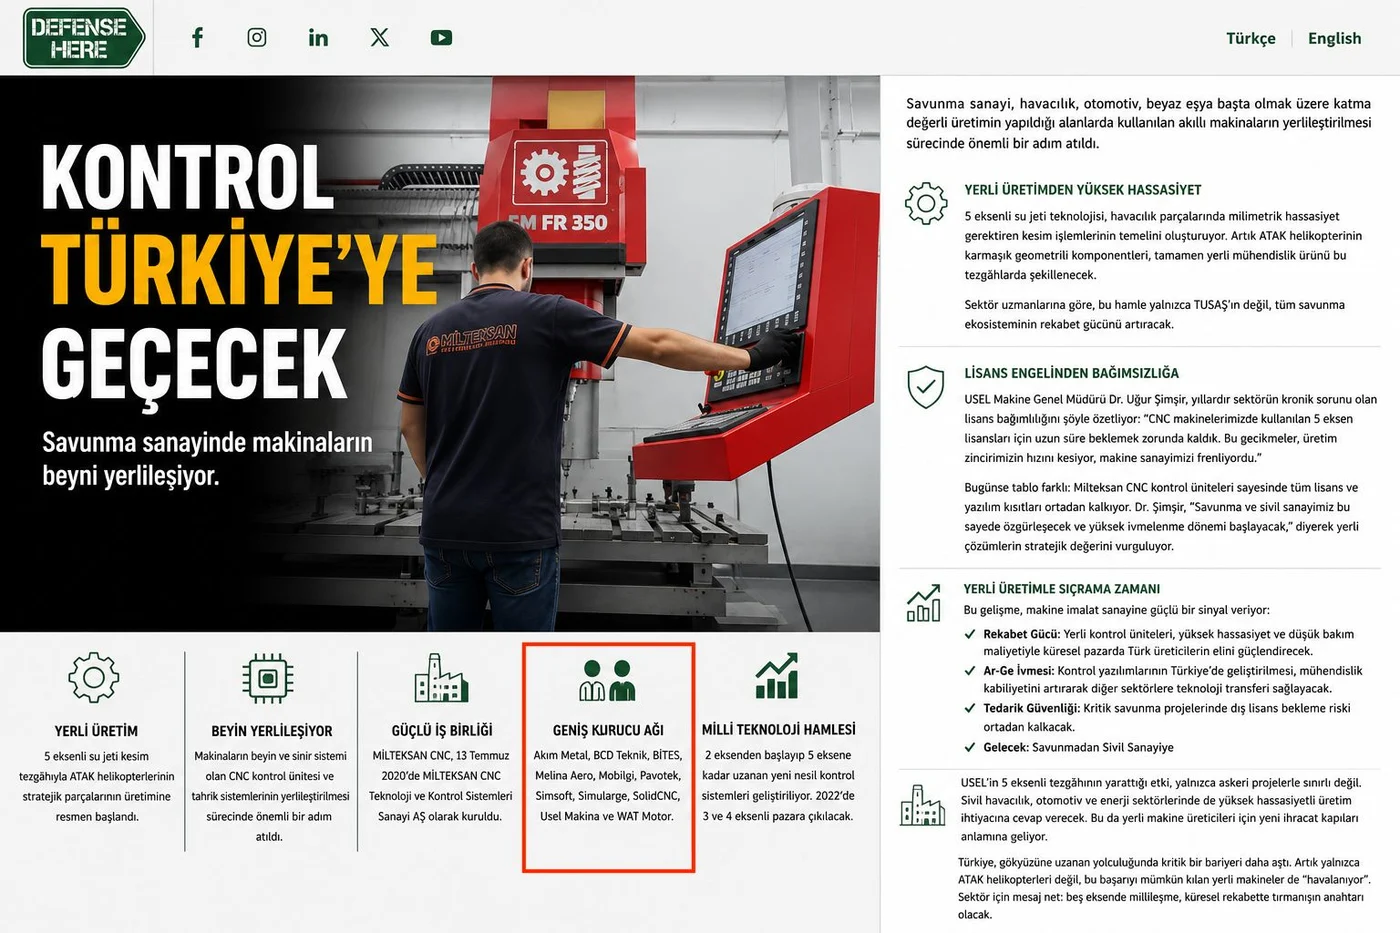The width and height of the screenshot is (1400, 933).
Task: Click the checkmark next to Ar-Ge İvmesi
Action: coord(970,671)
